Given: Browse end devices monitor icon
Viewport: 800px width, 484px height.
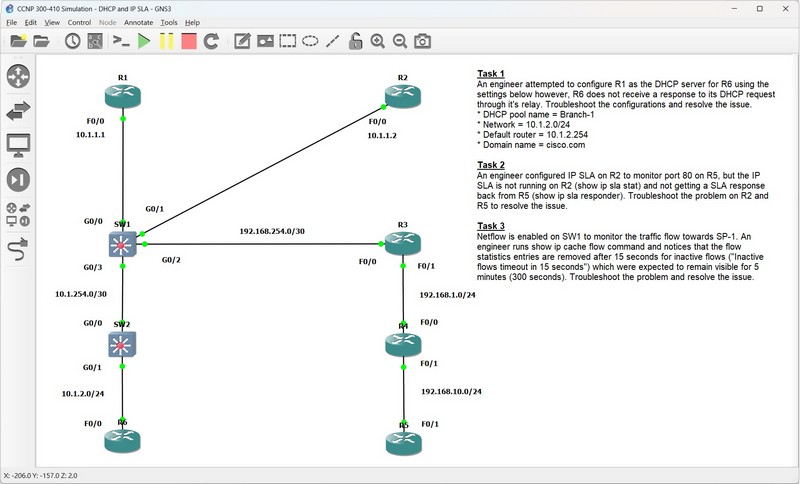Looking at the screenshot, I should tap(18, 145).
